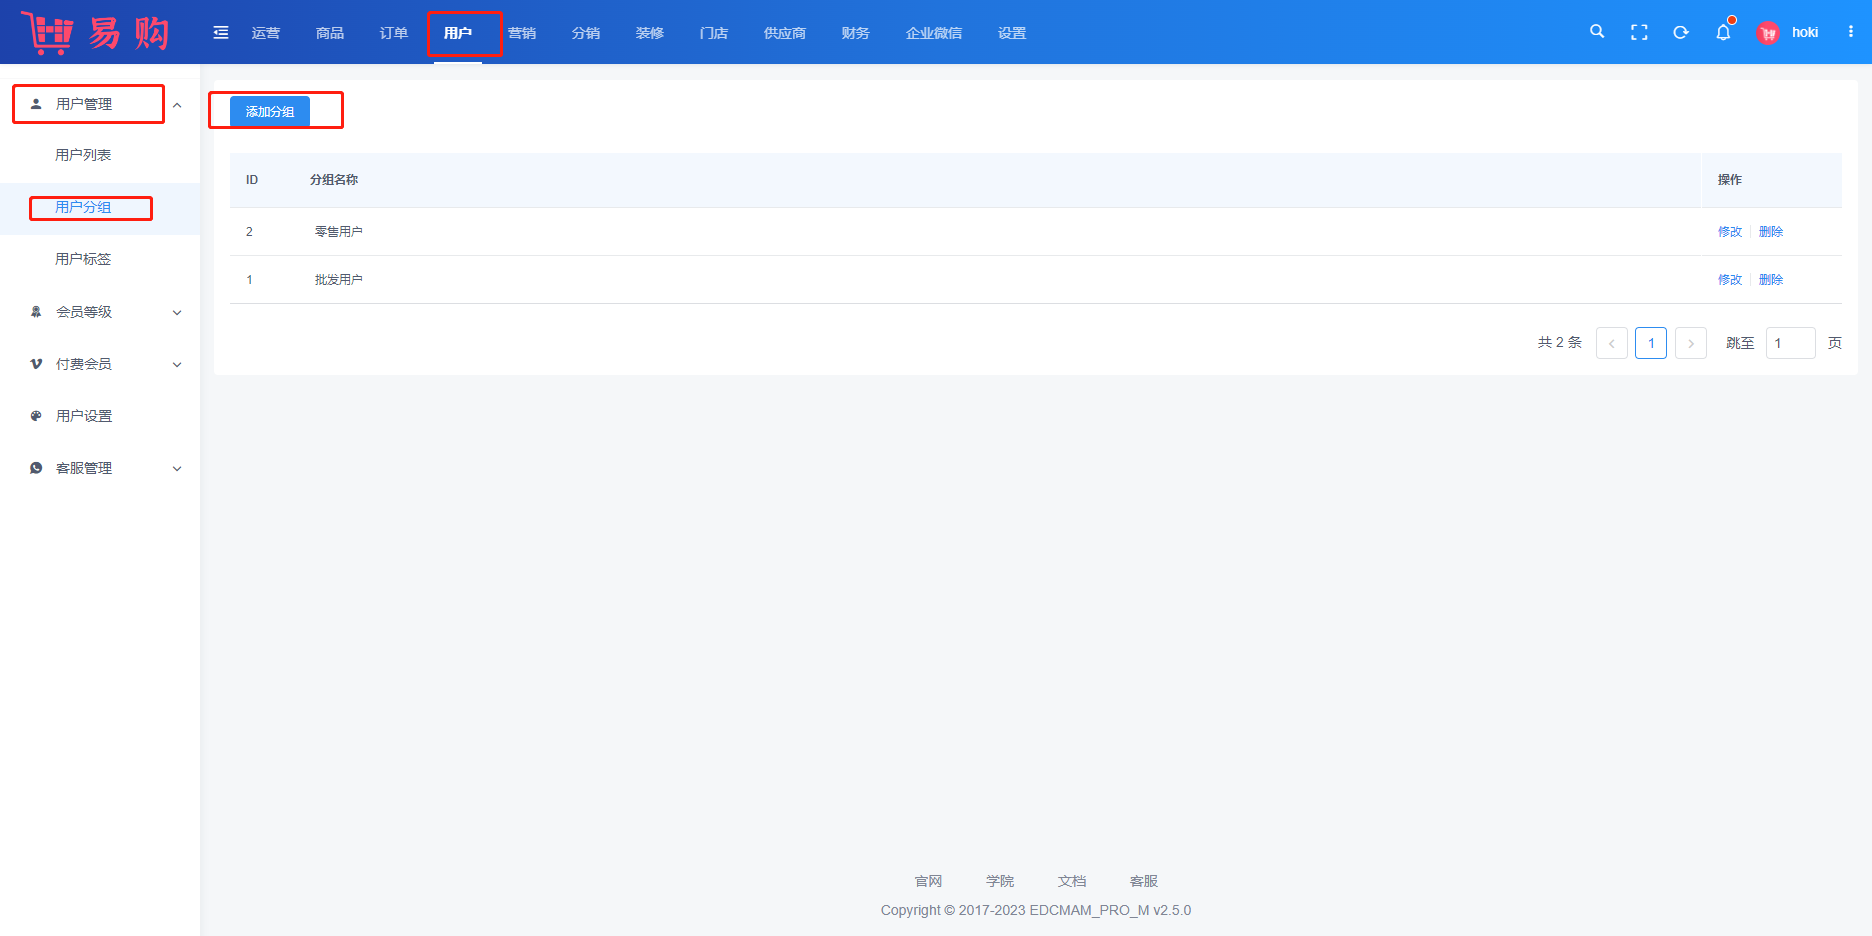
Task: Click the 易购 shopping cart logo
Action: [96, 33]
